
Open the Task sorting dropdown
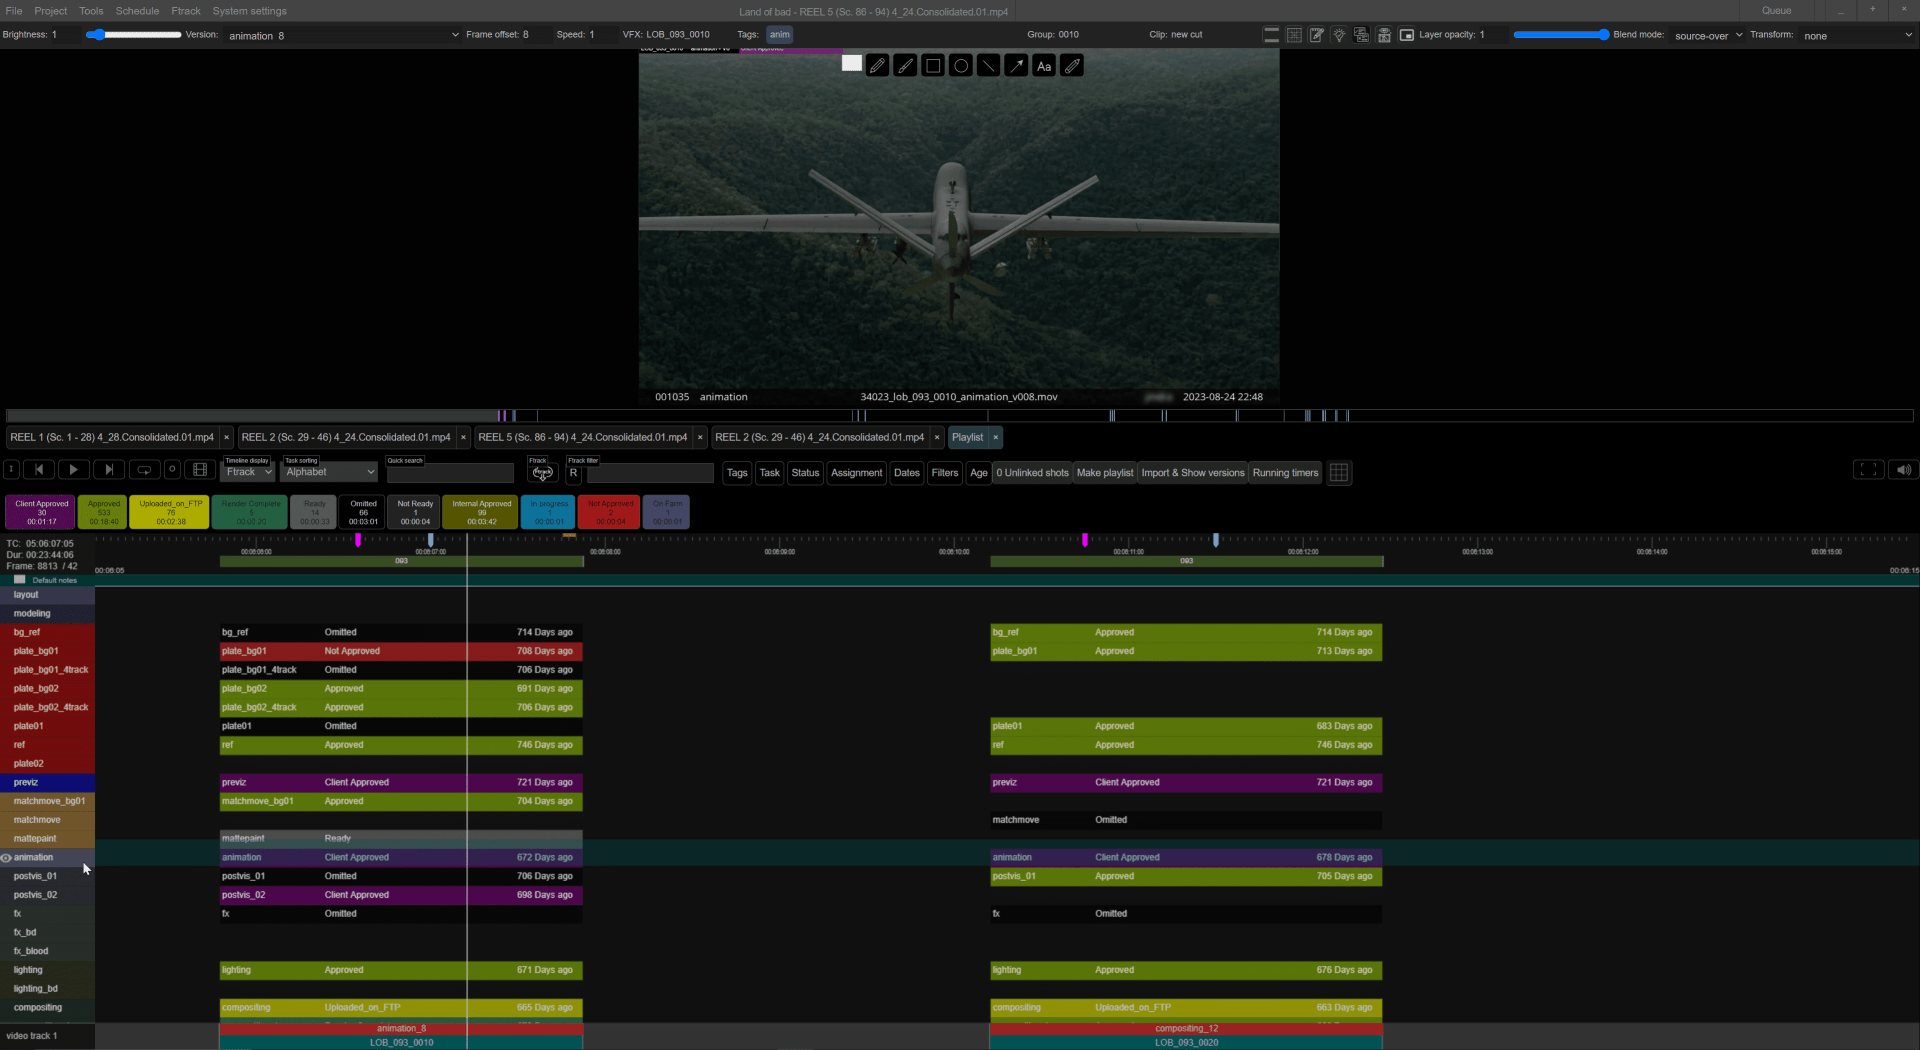[x=329, y=471]
